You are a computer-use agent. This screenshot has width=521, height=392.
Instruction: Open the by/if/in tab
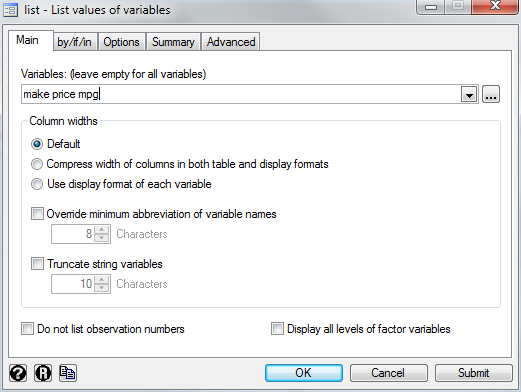[74, 42]
